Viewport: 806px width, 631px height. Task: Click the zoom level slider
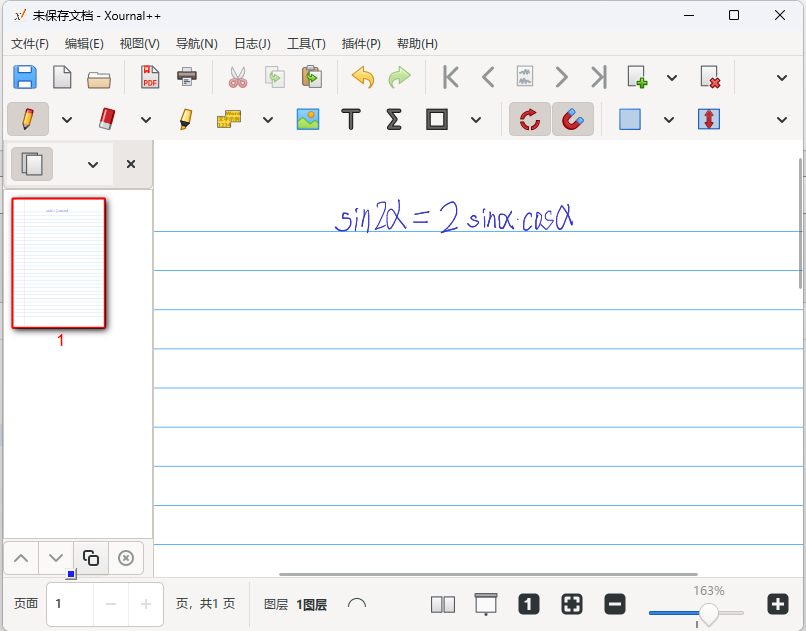tap(708, 613)
